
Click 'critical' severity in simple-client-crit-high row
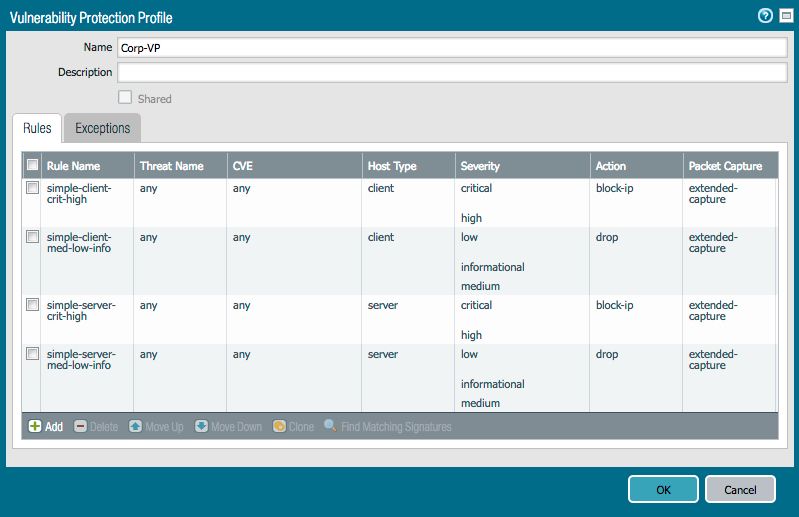tap(476, 188)
